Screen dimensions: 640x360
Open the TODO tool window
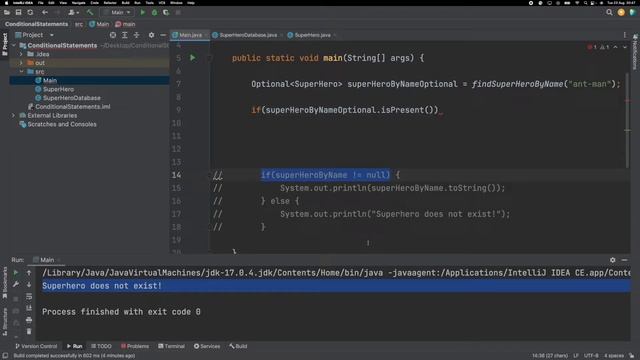pos(101,346)
